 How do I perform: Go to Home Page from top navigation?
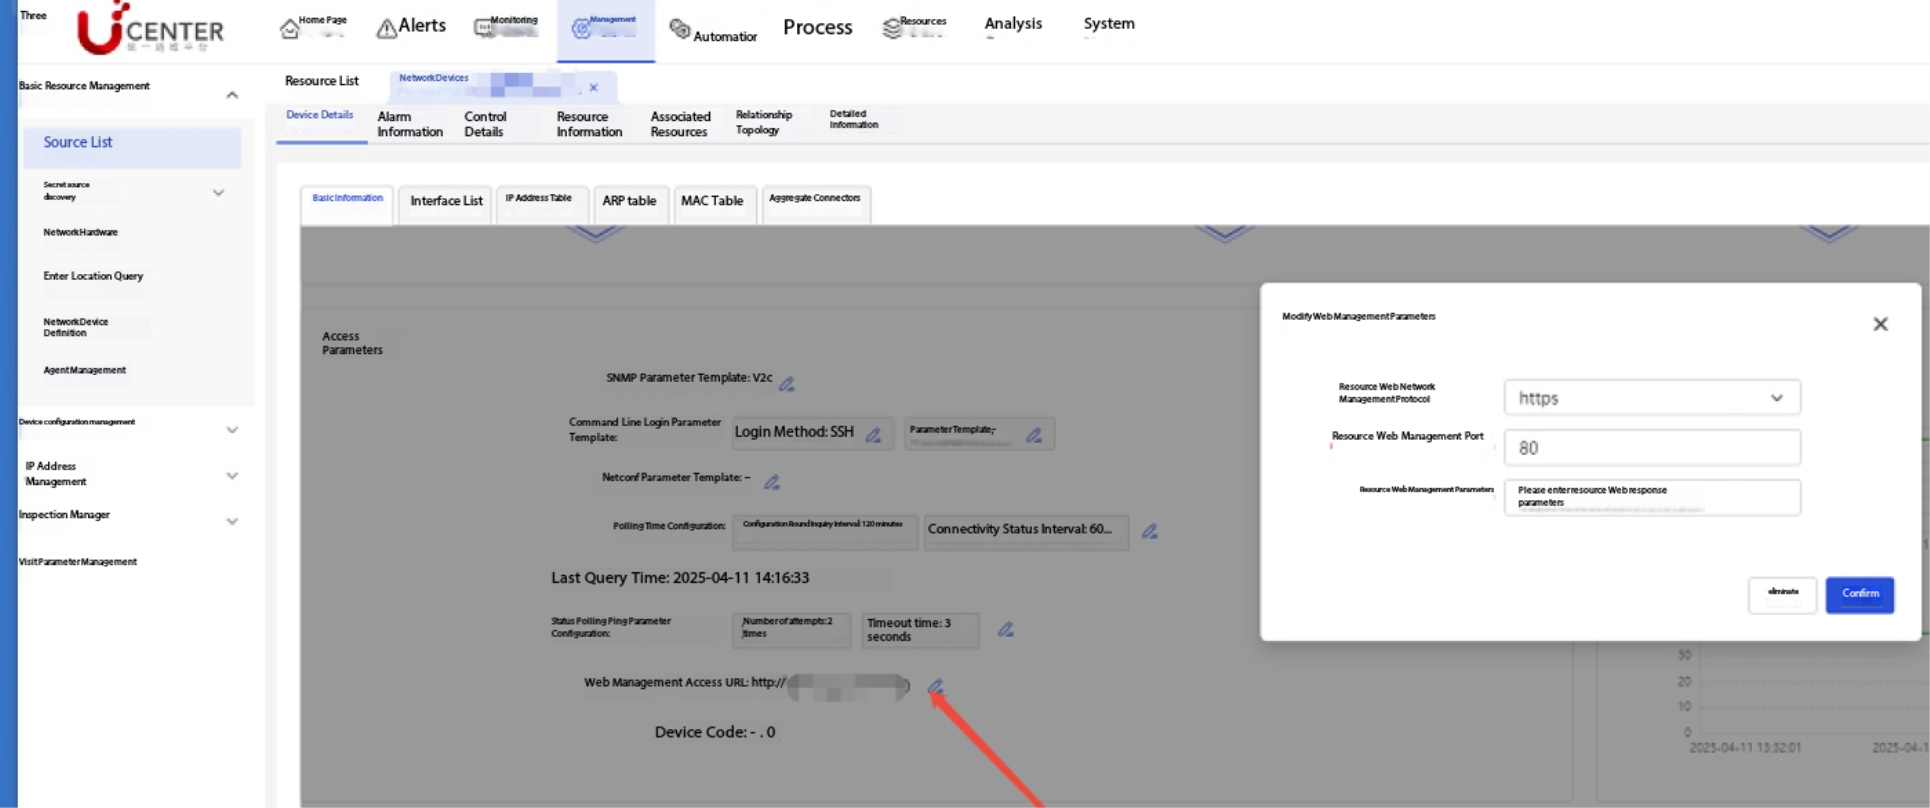click(313, 26)
